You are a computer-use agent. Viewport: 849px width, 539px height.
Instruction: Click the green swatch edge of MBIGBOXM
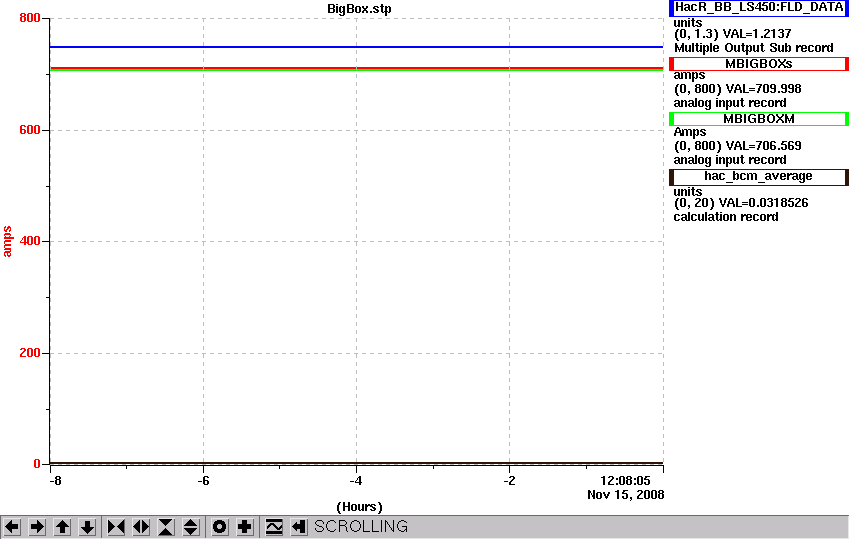point(671,119)
